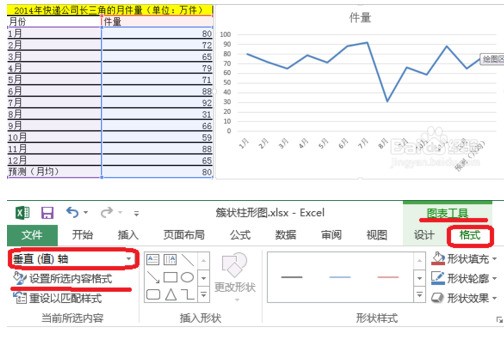Select the 件量 header cell
The width and height of the screenshot is (504, 363).
tap(157, 22)
